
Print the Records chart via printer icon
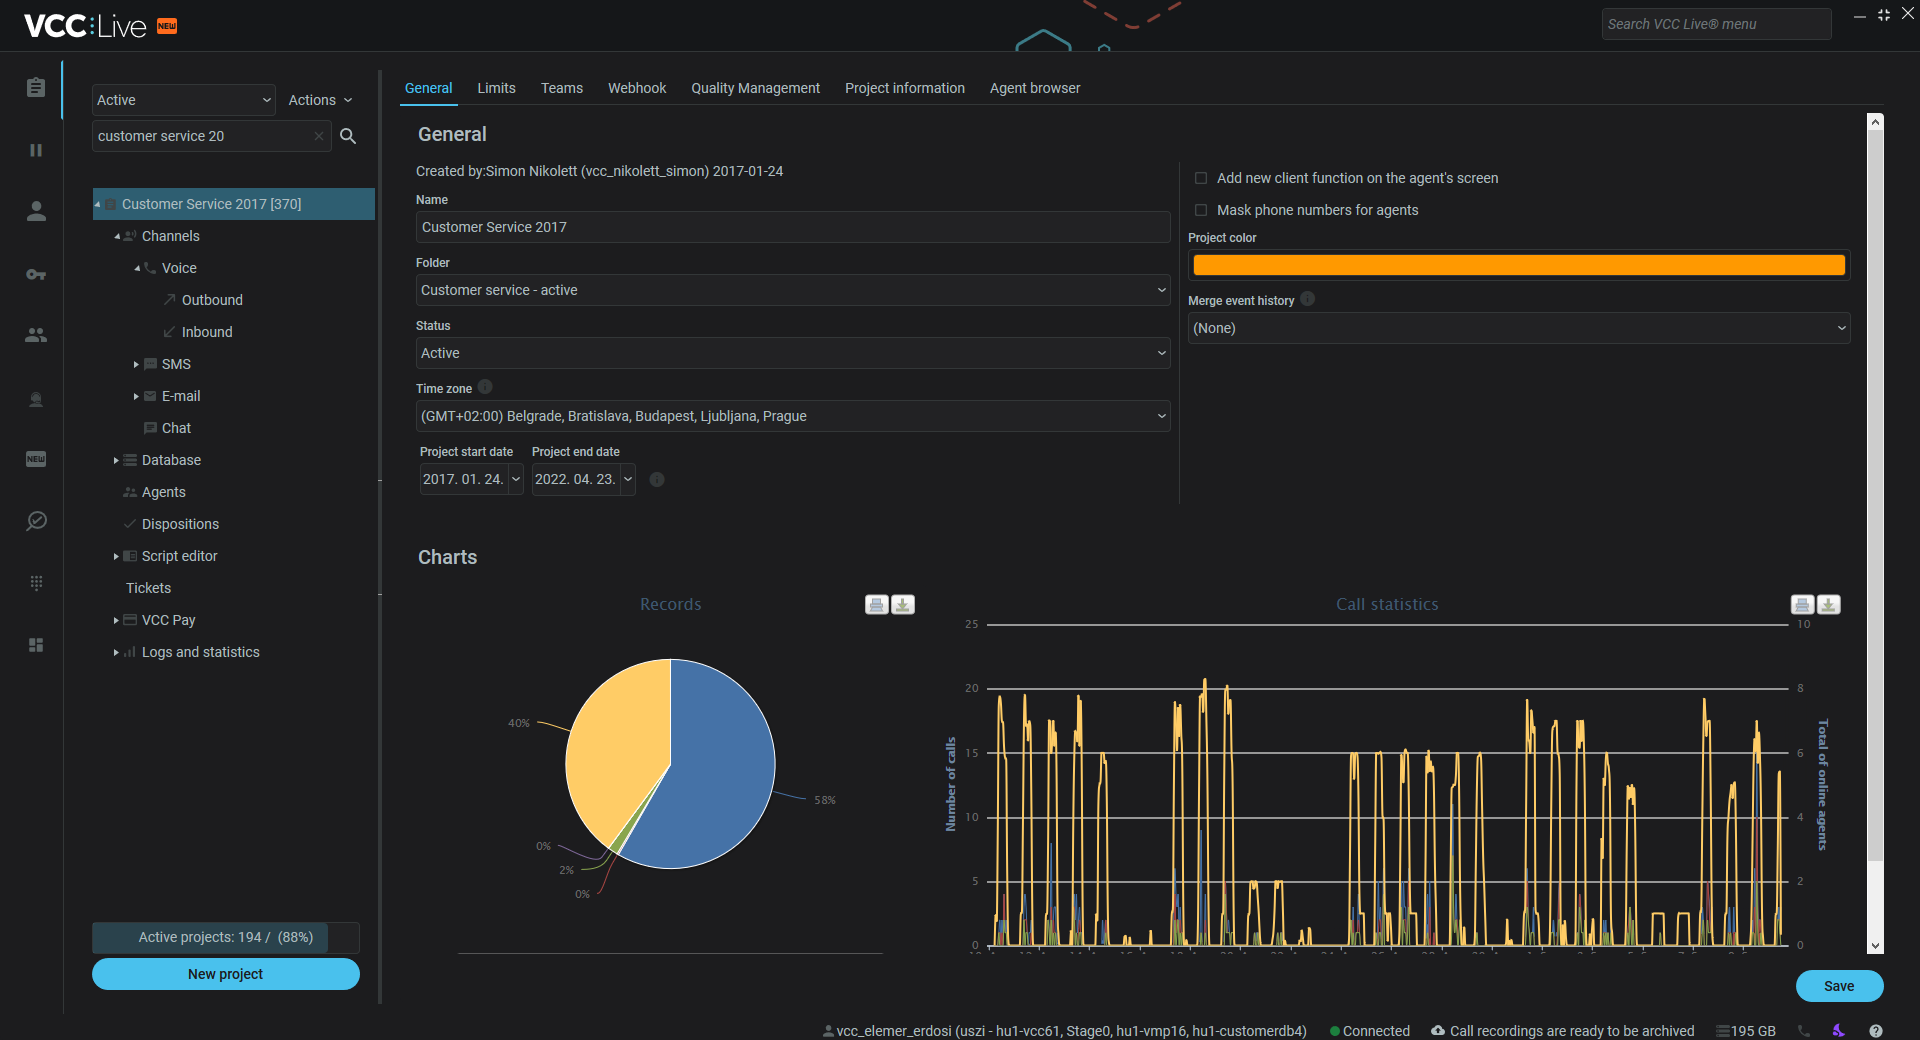876,605
